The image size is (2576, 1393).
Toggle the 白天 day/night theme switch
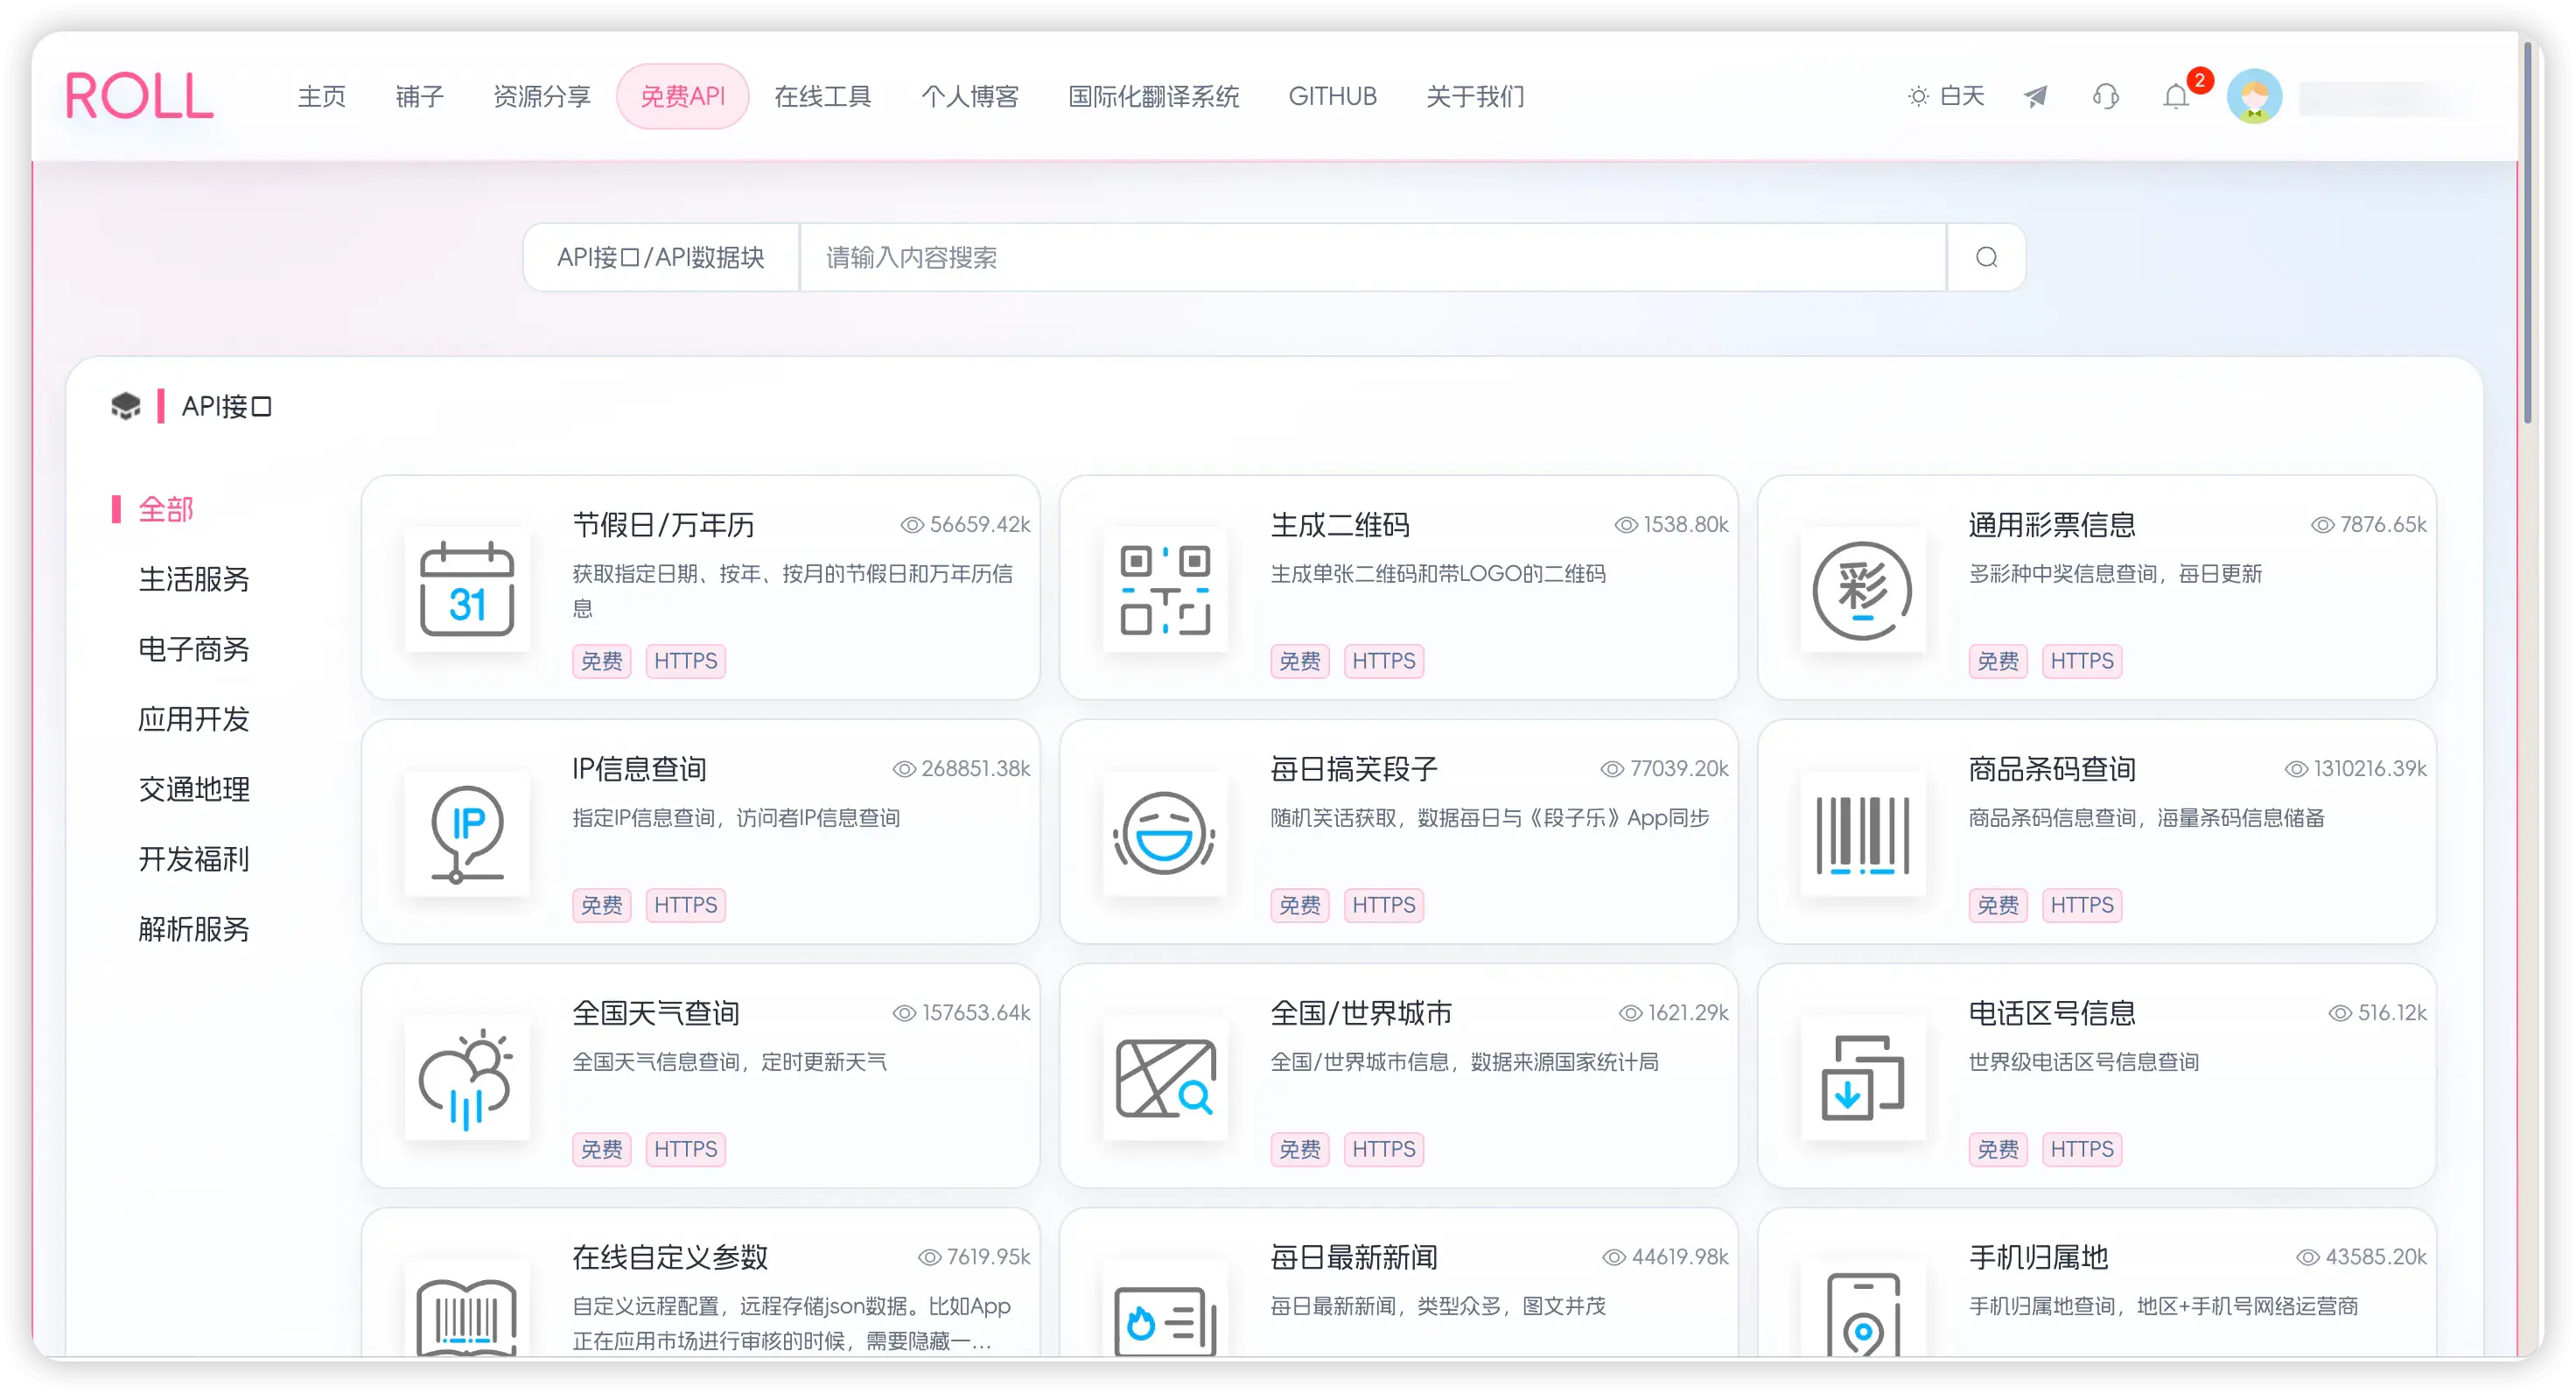tap(1945, 96)
